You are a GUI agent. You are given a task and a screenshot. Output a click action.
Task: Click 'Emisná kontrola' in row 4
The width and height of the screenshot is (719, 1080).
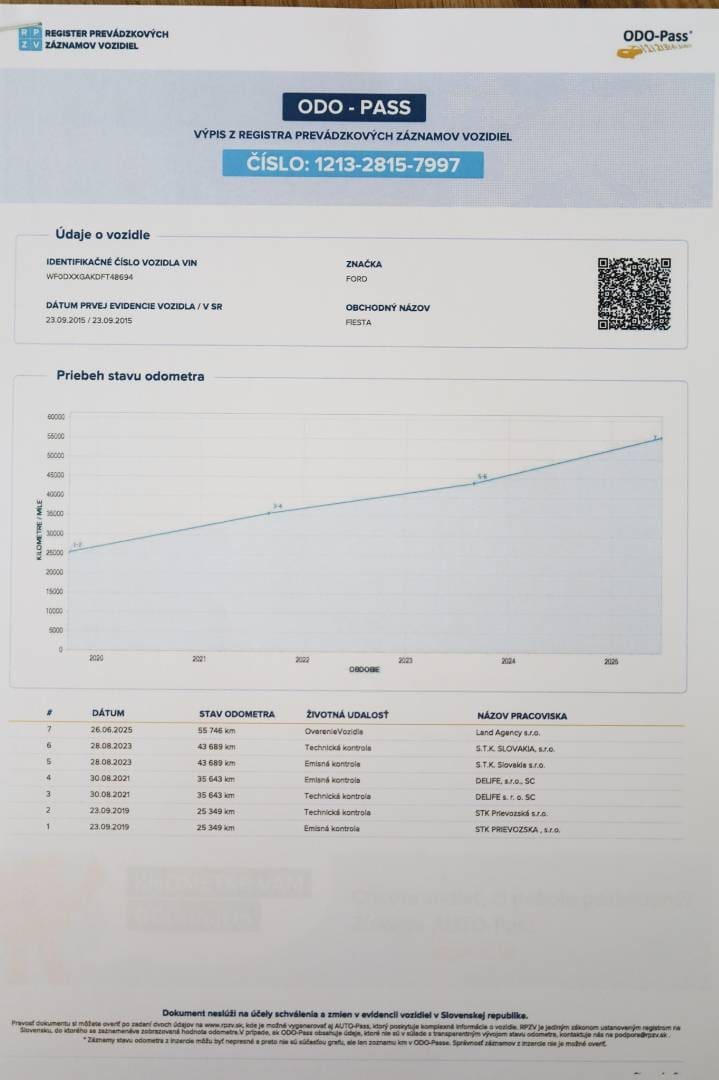(332, 780)
